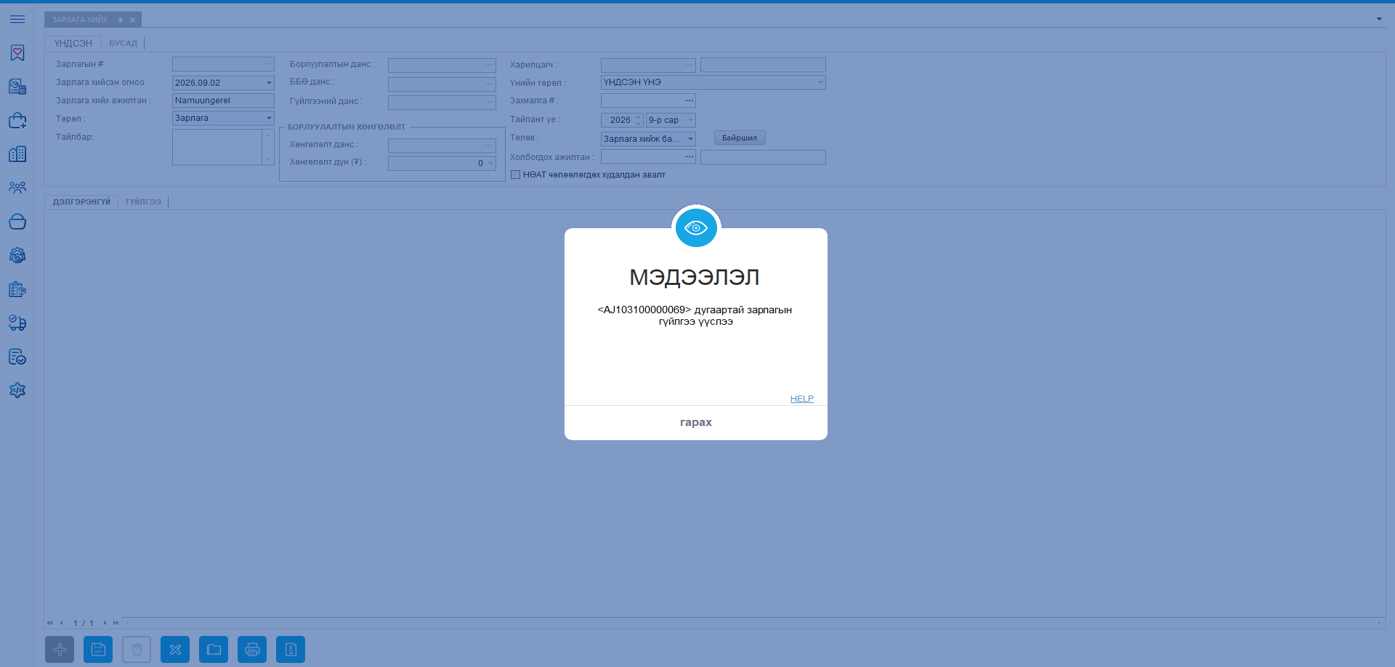Click the printer icon in the bottom toolbar
Screen dimensions: 1395x667
[x=252, y=650]
